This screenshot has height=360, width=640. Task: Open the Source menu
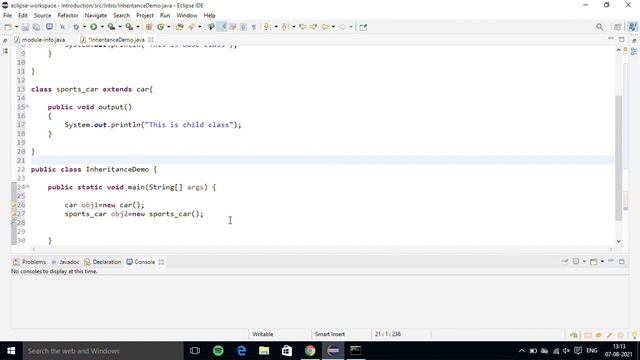pyautogui.click(x=42, y=16)
